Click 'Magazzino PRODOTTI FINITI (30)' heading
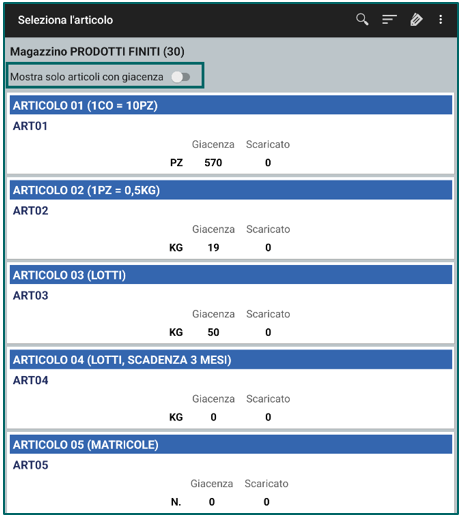The height and width of the screenshot is (518, 463). coord(97,52)
